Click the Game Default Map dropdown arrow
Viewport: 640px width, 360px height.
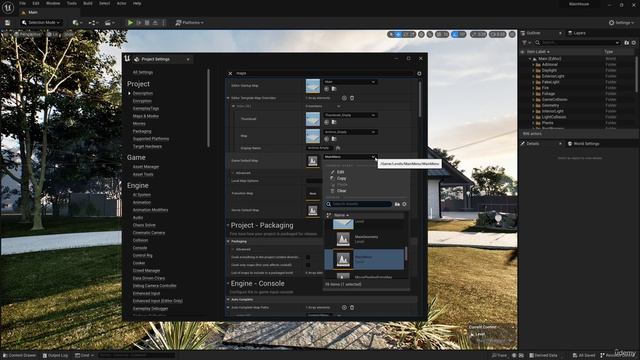[x=373, y=157]
